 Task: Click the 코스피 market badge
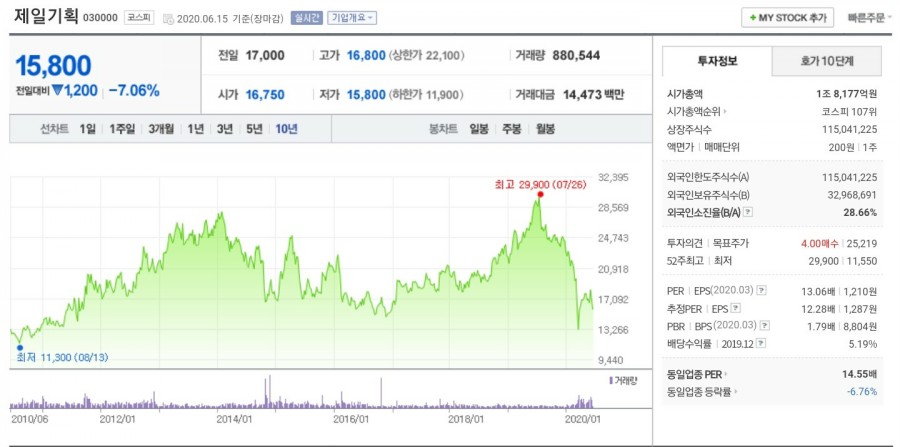(139, 18)
